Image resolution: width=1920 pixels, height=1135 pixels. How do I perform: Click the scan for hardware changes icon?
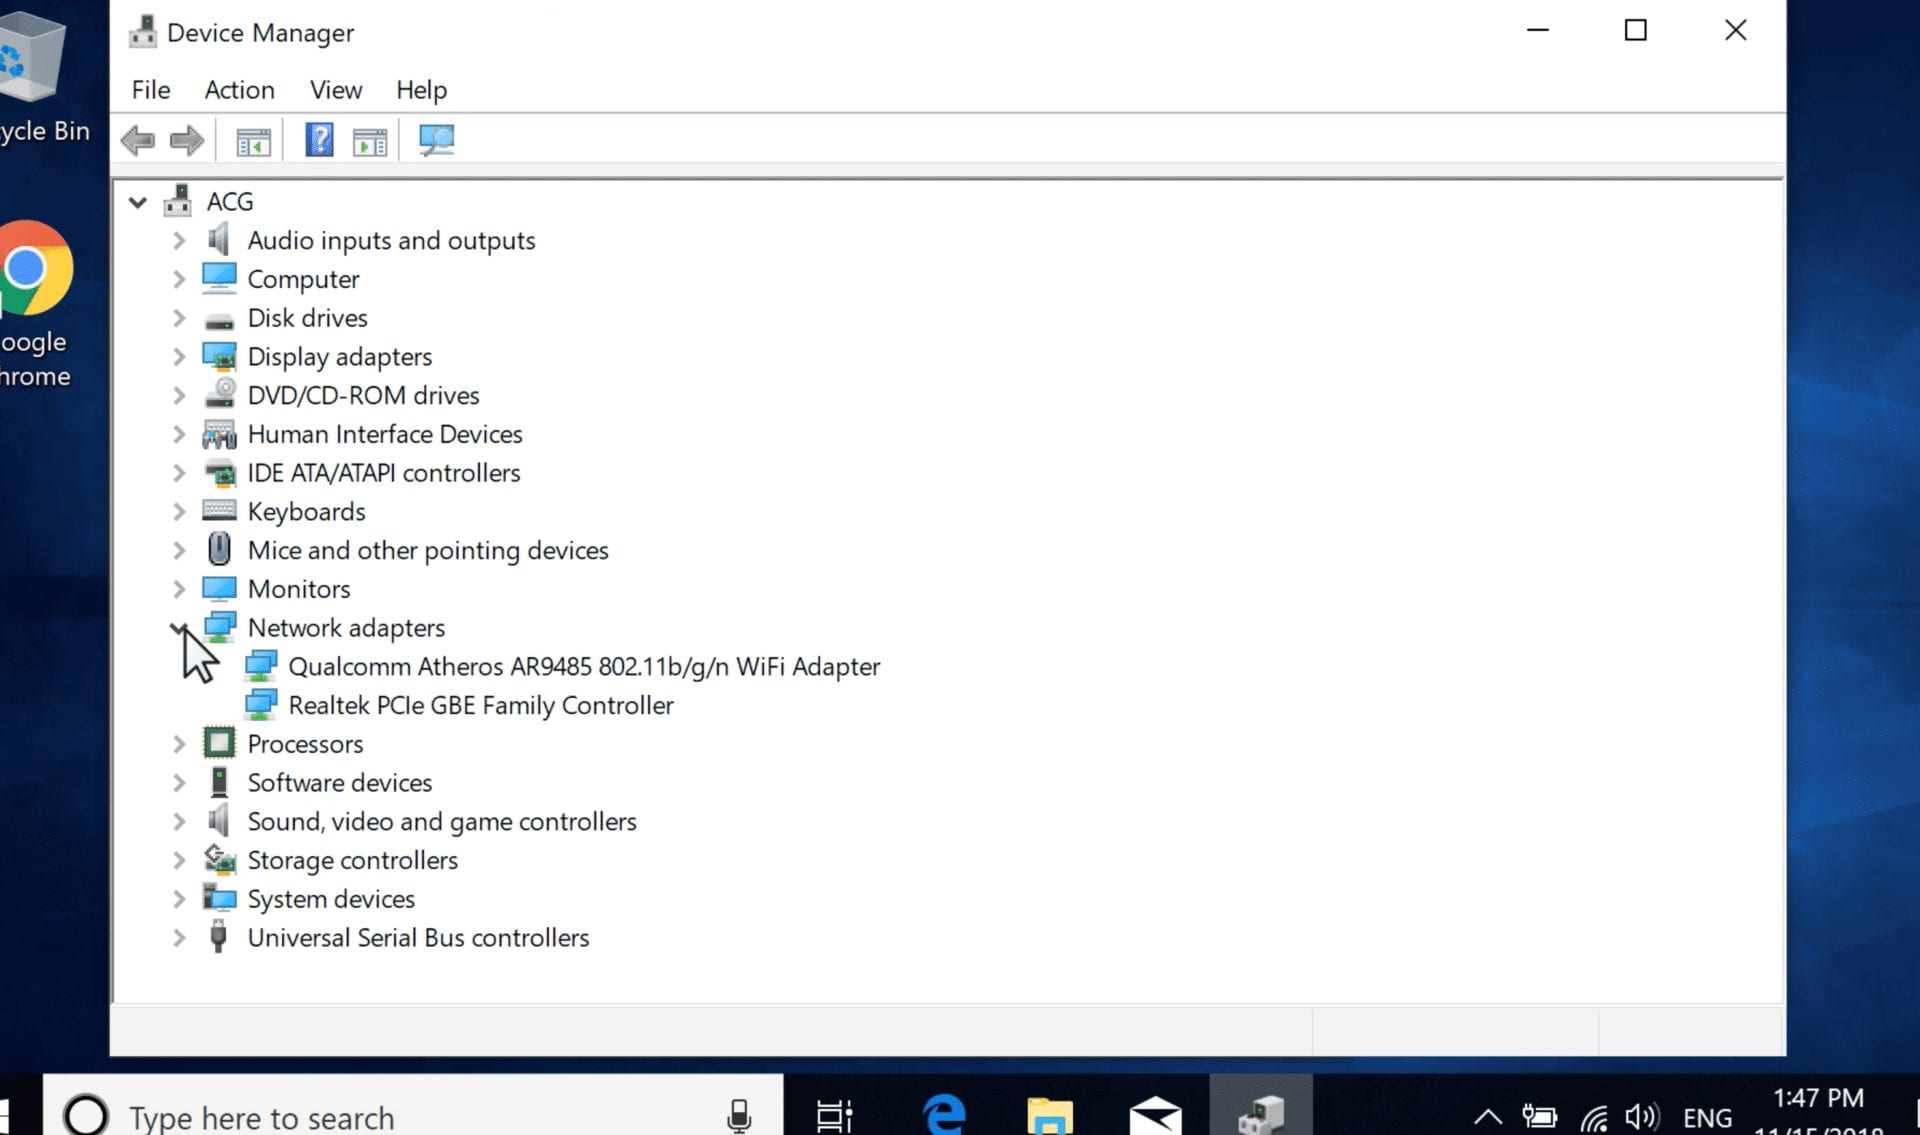[x=436, y=139]
